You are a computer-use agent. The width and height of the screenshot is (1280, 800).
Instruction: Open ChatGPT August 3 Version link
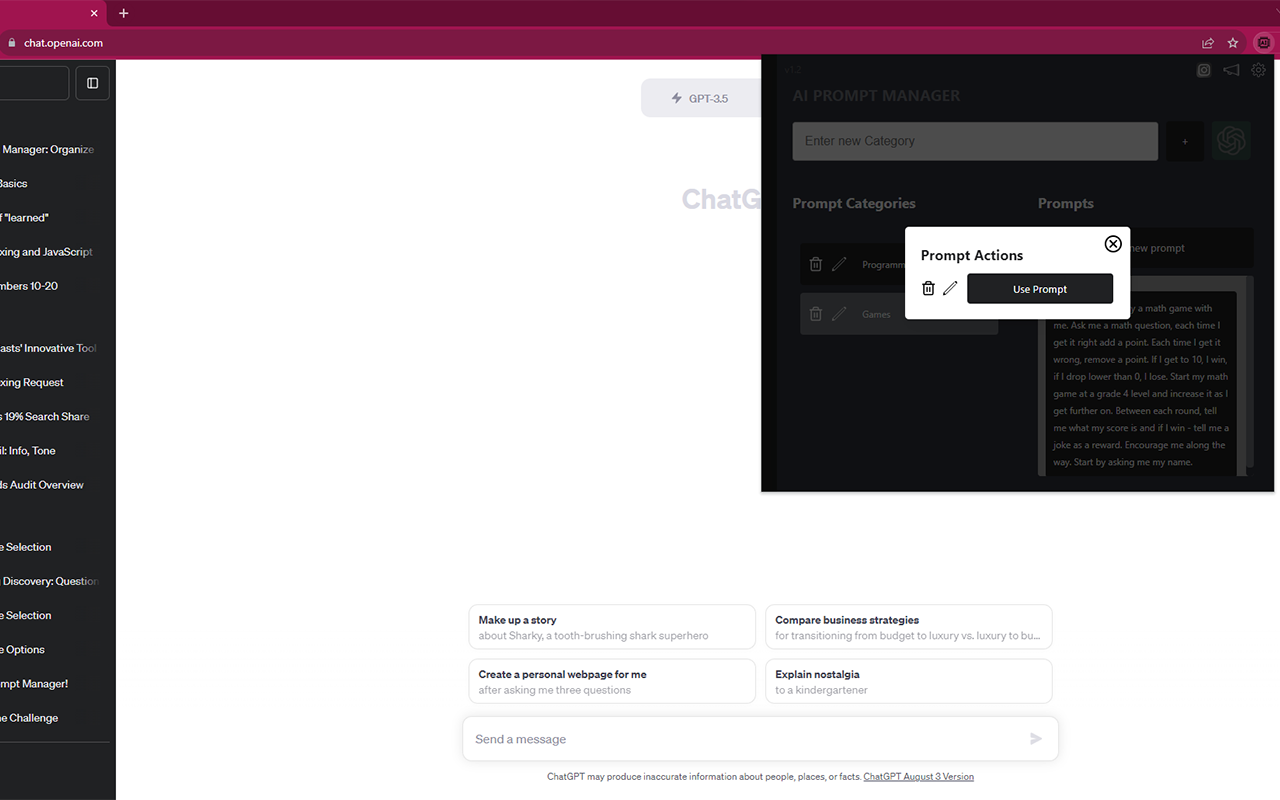[918, 777]
